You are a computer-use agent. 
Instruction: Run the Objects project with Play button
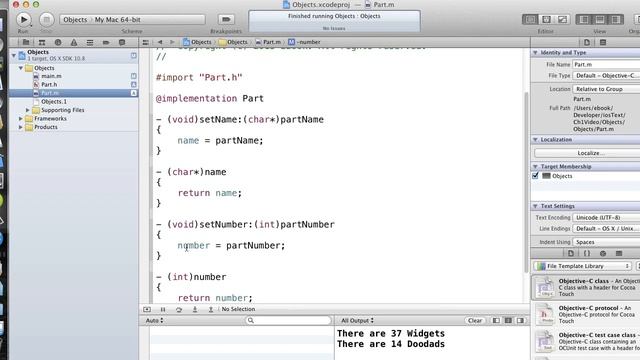click(x=24, y=19)
